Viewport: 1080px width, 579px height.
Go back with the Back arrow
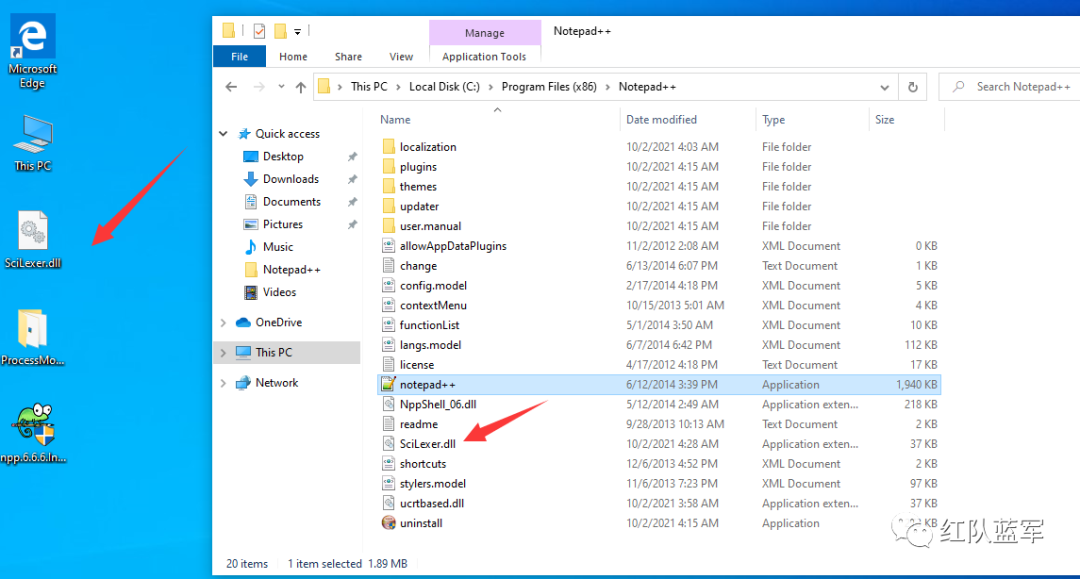click(231, 87)
